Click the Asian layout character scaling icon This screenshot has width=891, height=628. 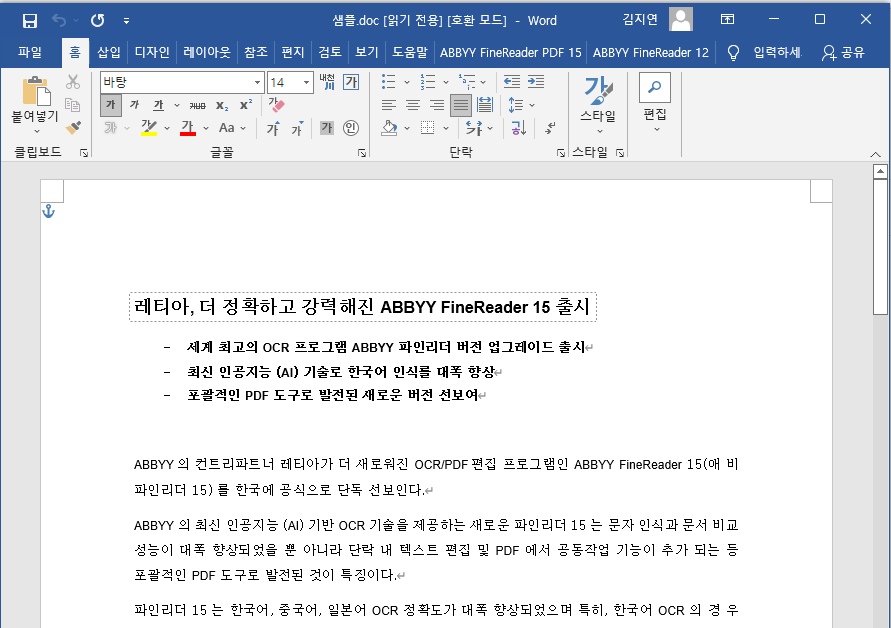click(x=474, y=128)
